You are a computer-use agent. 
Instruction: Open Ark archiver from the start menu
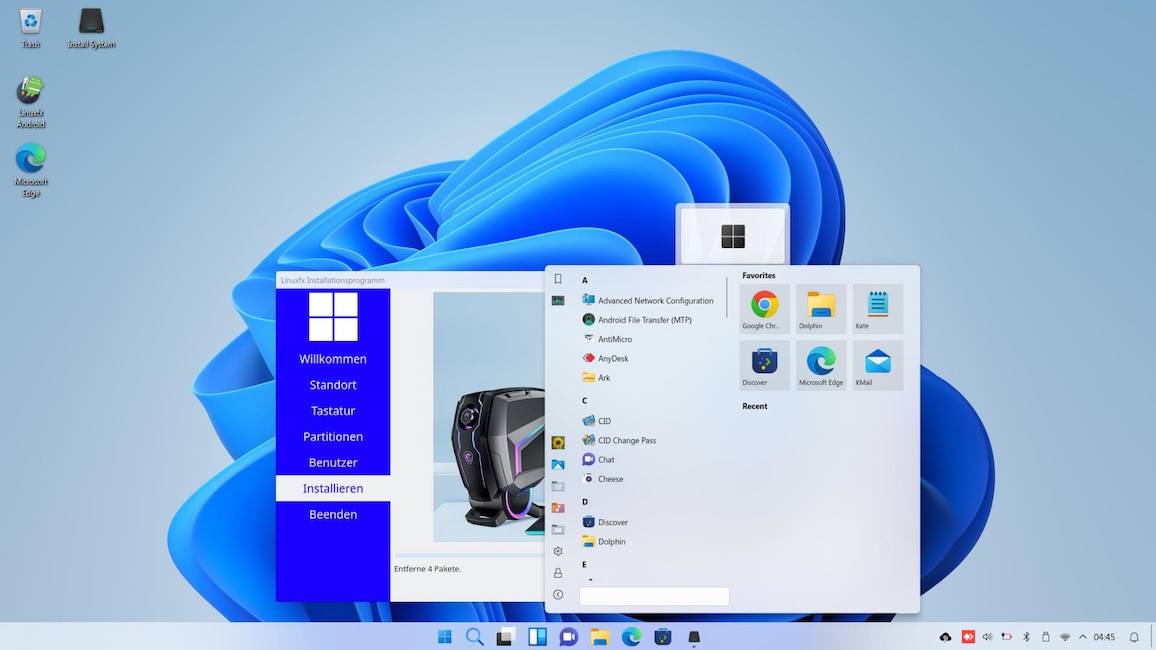coord(605,377)
